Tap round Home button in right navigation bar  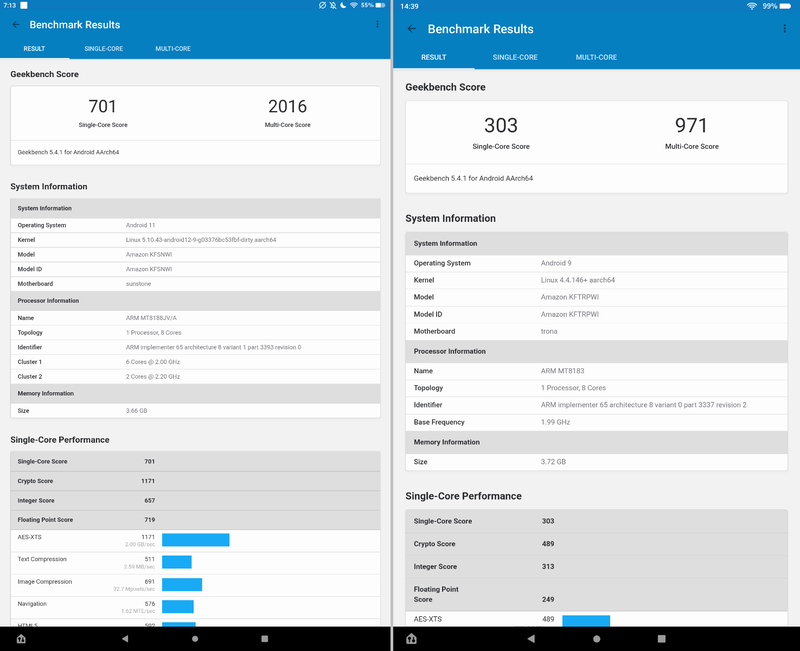click(596, 639)
